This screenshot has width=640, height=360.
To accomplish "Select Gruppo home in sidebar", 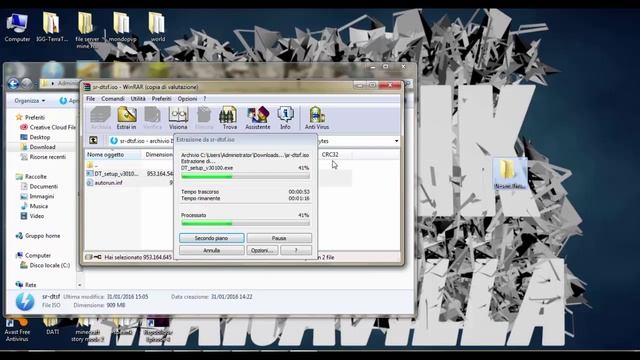I will coord(38,236).
